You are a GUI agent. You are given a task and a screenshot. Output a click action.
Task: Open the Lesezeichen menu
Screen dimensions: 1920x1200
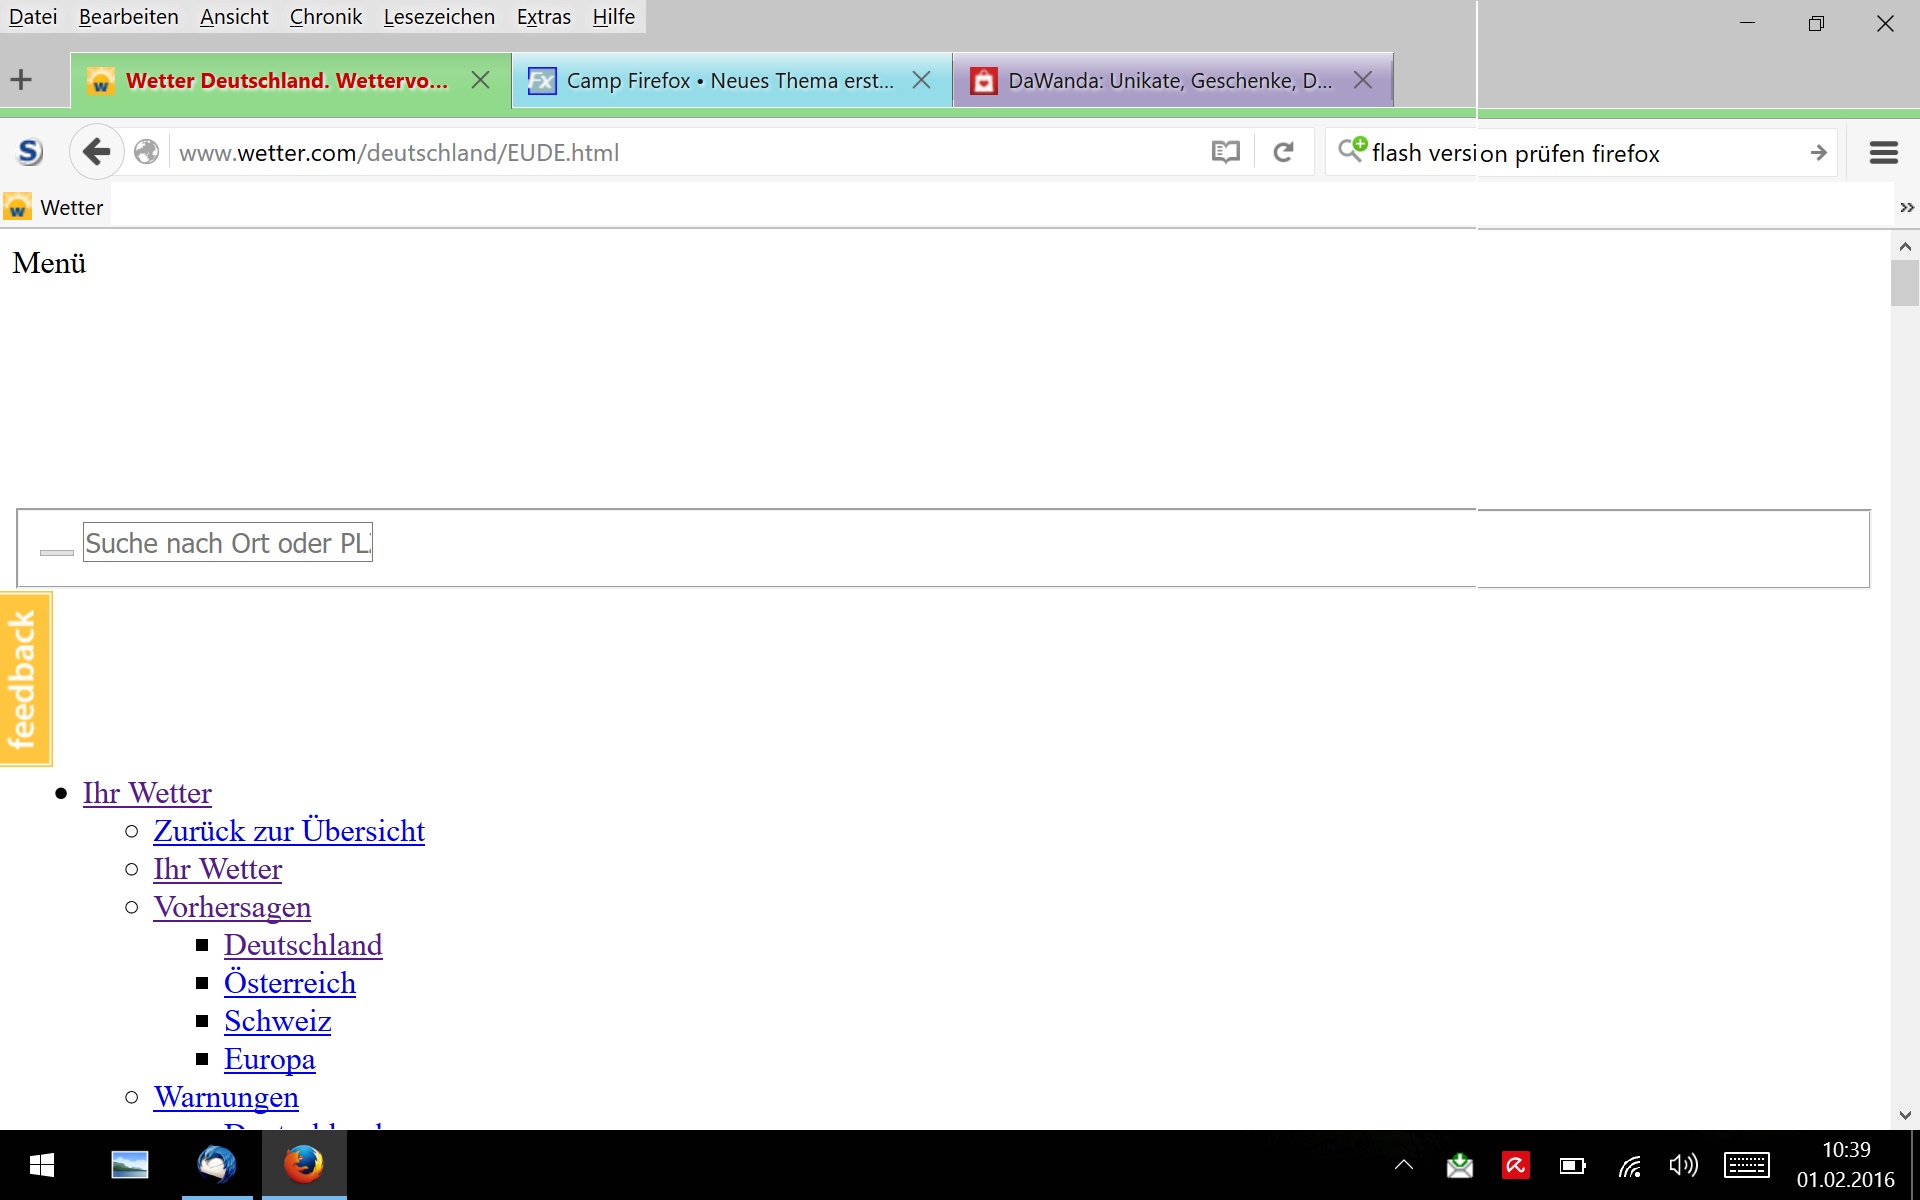(438, 17)
